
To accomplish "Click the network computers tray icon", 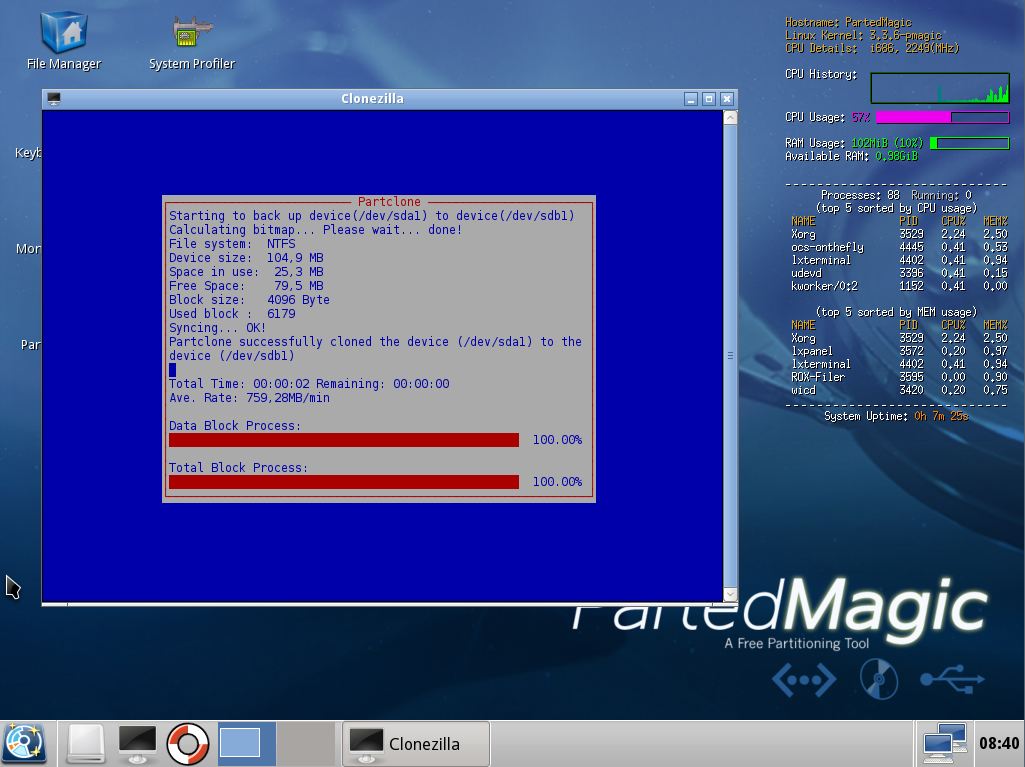I will click(x=943, y=743).
